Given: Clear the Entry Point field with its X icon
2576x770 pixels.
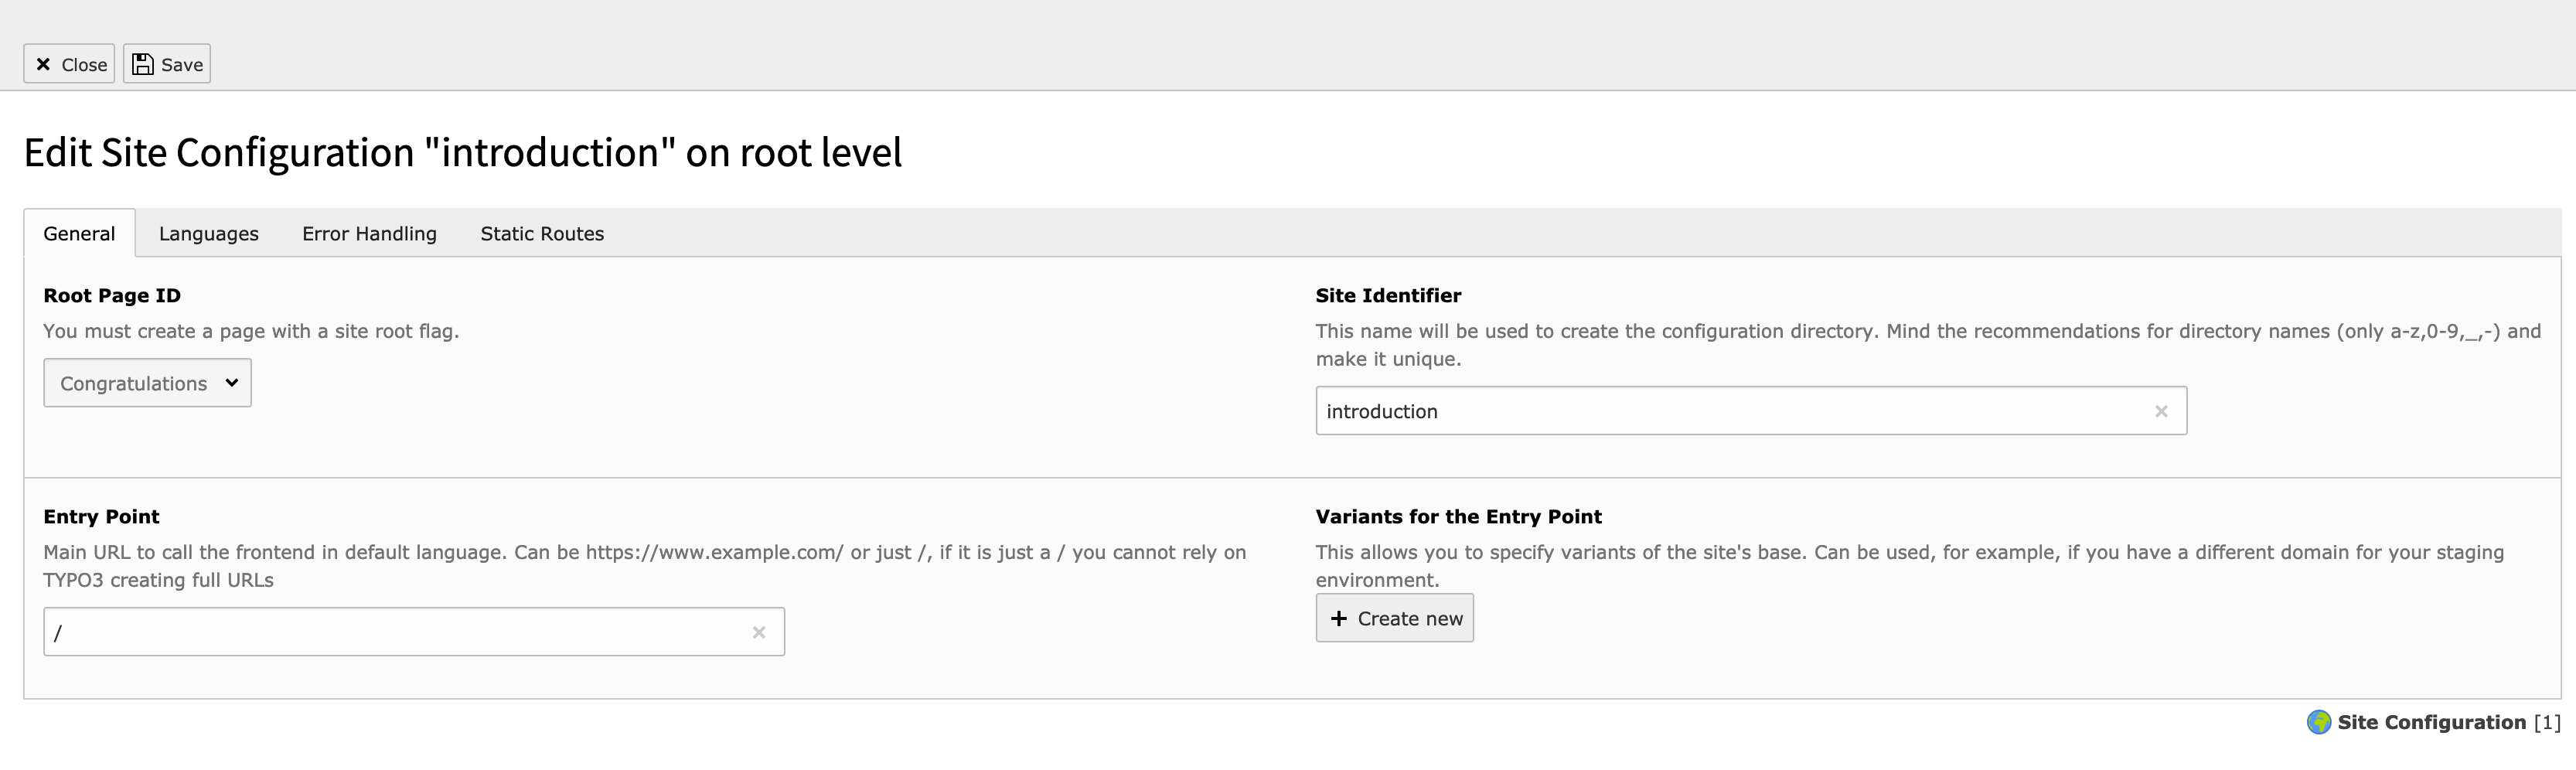Looking at the screenshot, I should click(759, 632).
